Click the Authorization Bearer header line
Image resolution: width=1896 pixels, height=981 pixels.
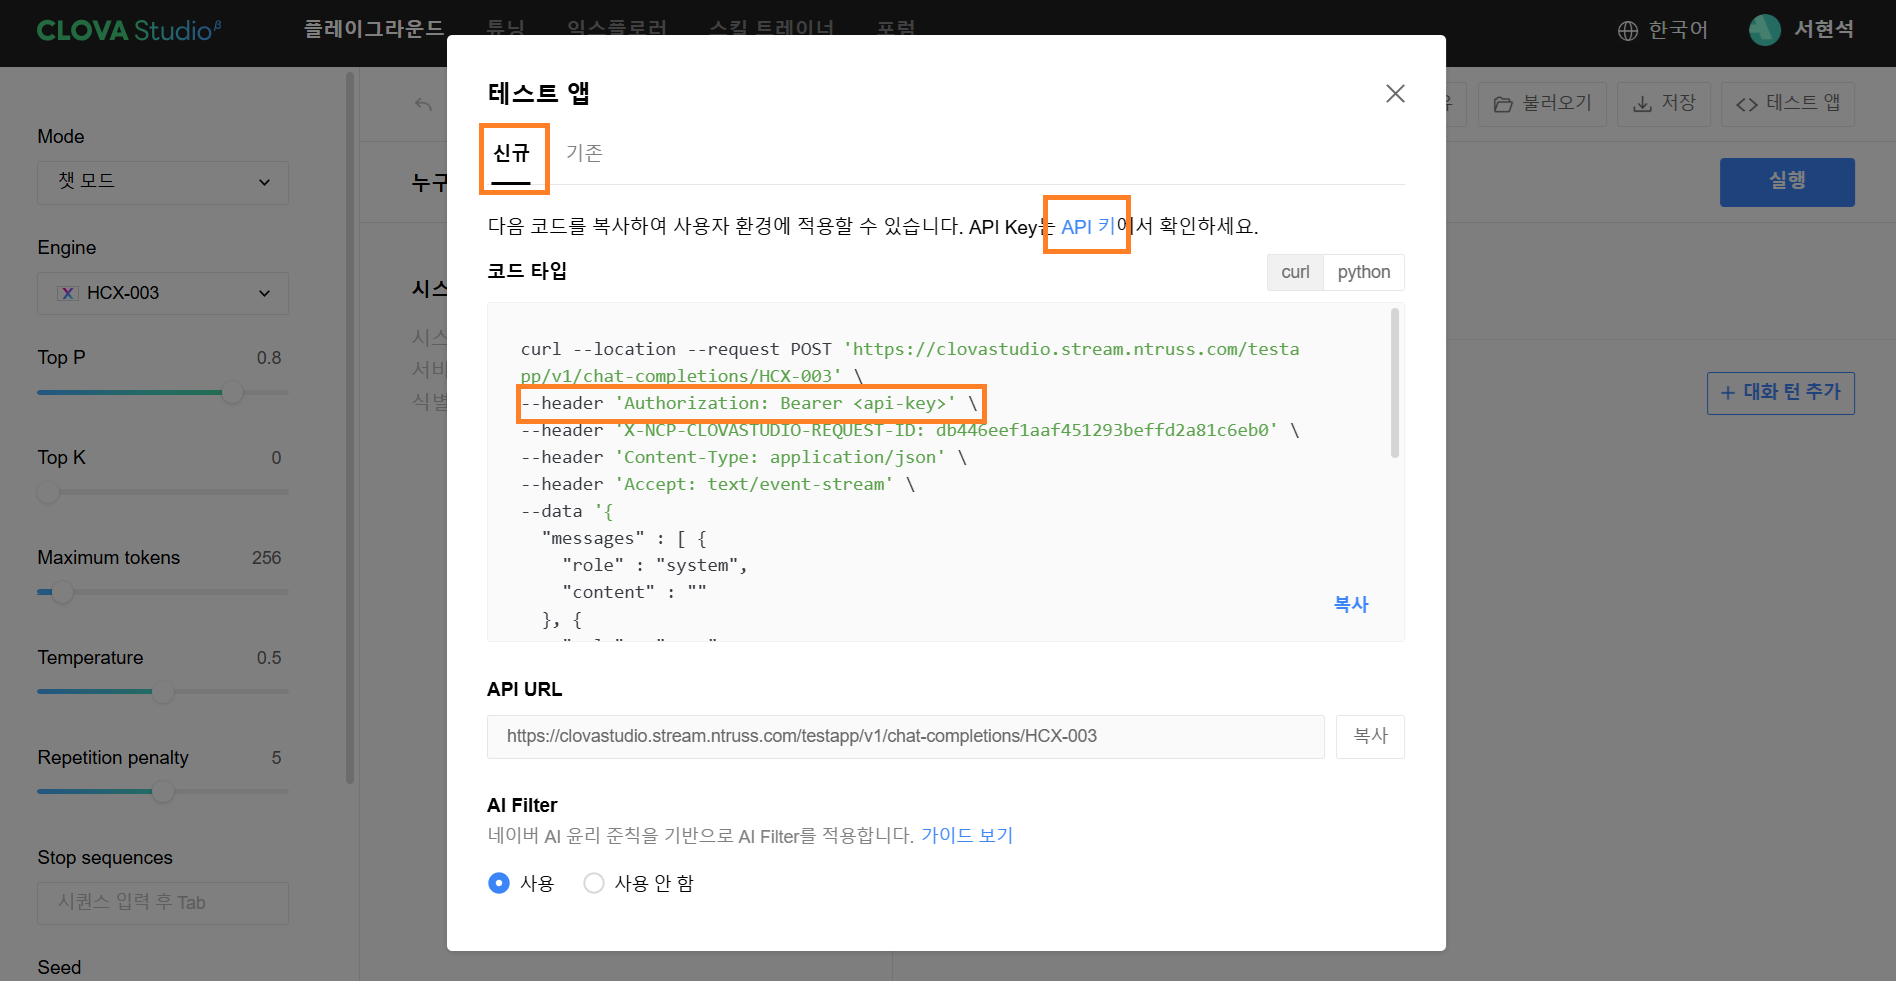tap(749, 403)
